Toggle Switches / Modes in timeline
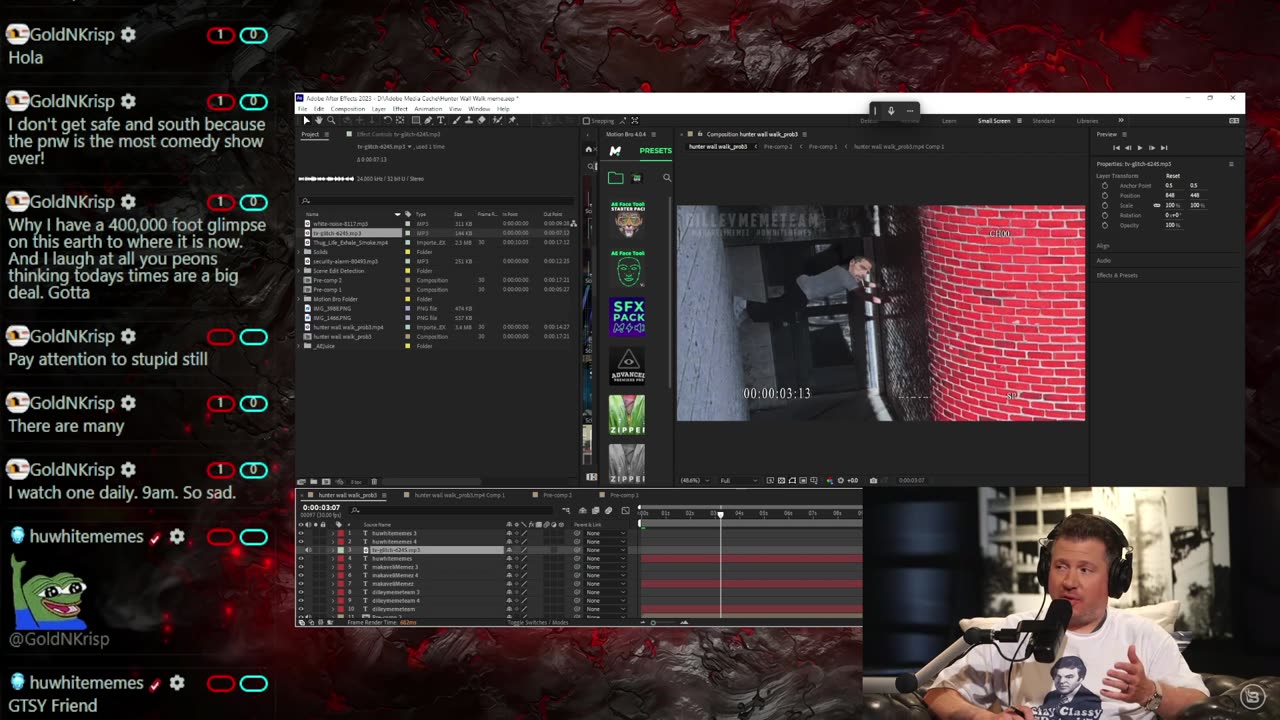The width and height of the screenshot is (1280, 720). click(x=538, y=622)
